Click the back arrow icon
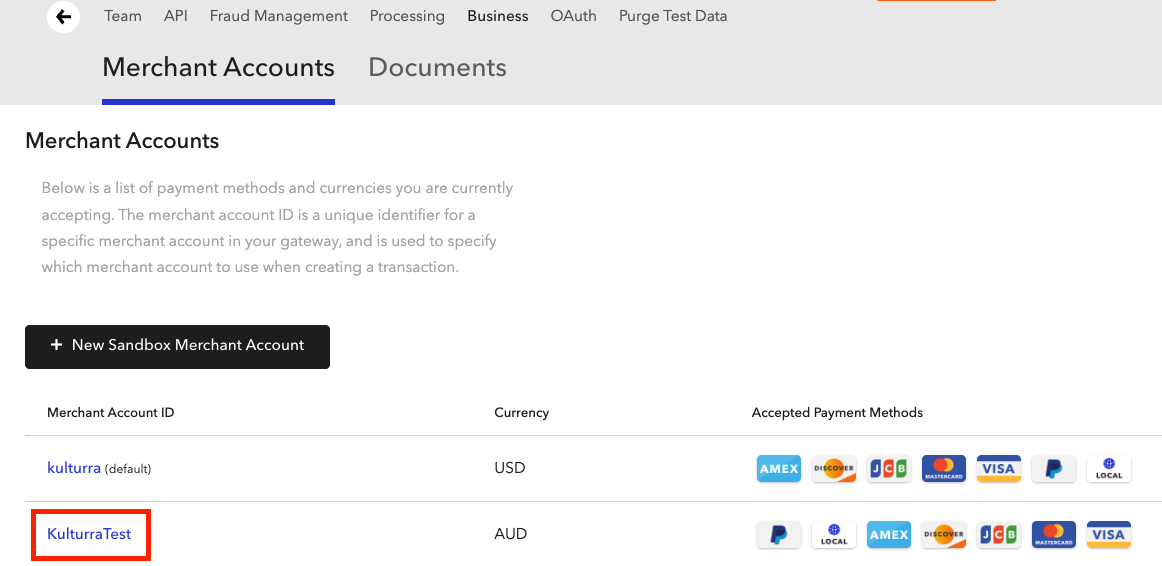 click(64, 17)
